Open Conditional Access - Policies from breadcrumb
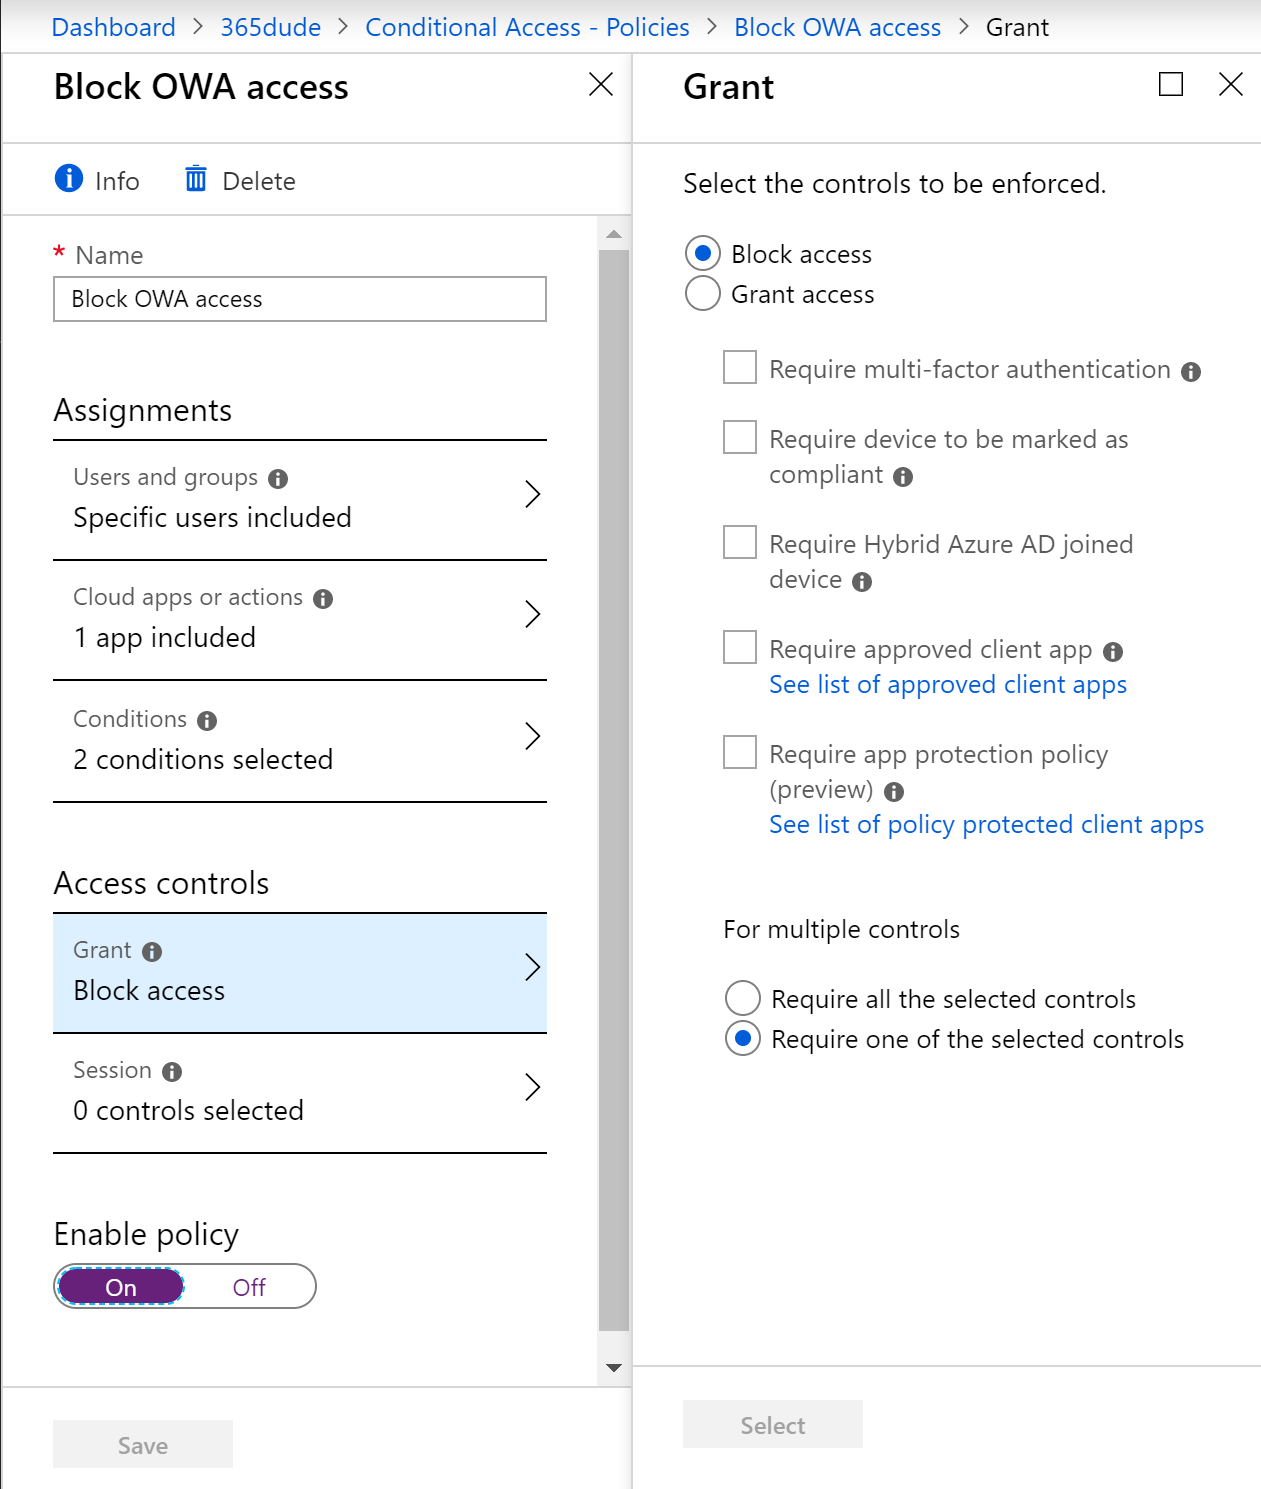This screenshot has width=1261, height=1489. pyautogui.click(x=527, y=27)
